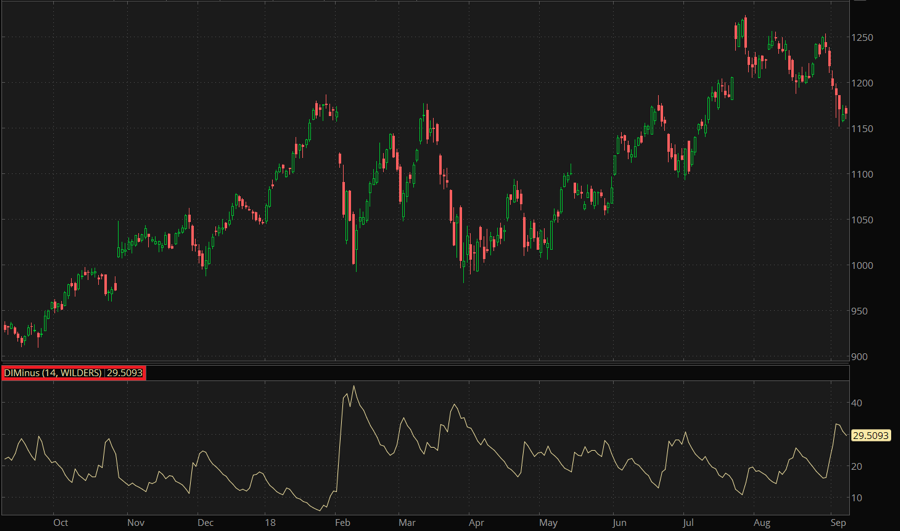Image resolution: width=900 pixels, height=531 pixels.
Task: Click the 1050 price axis label
Action: [x=866, y=220]
